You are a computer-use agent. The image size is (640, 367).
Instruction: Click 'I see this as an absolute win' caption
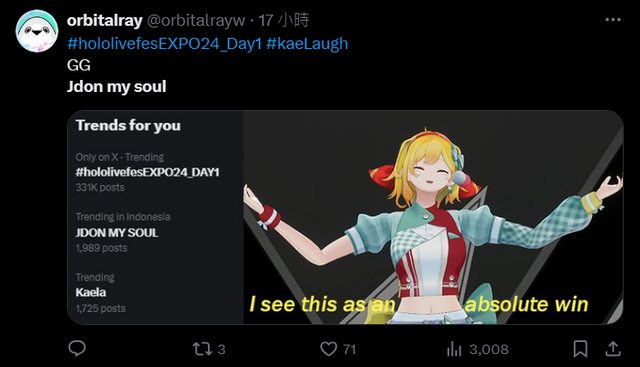click(x=419, y=305)
